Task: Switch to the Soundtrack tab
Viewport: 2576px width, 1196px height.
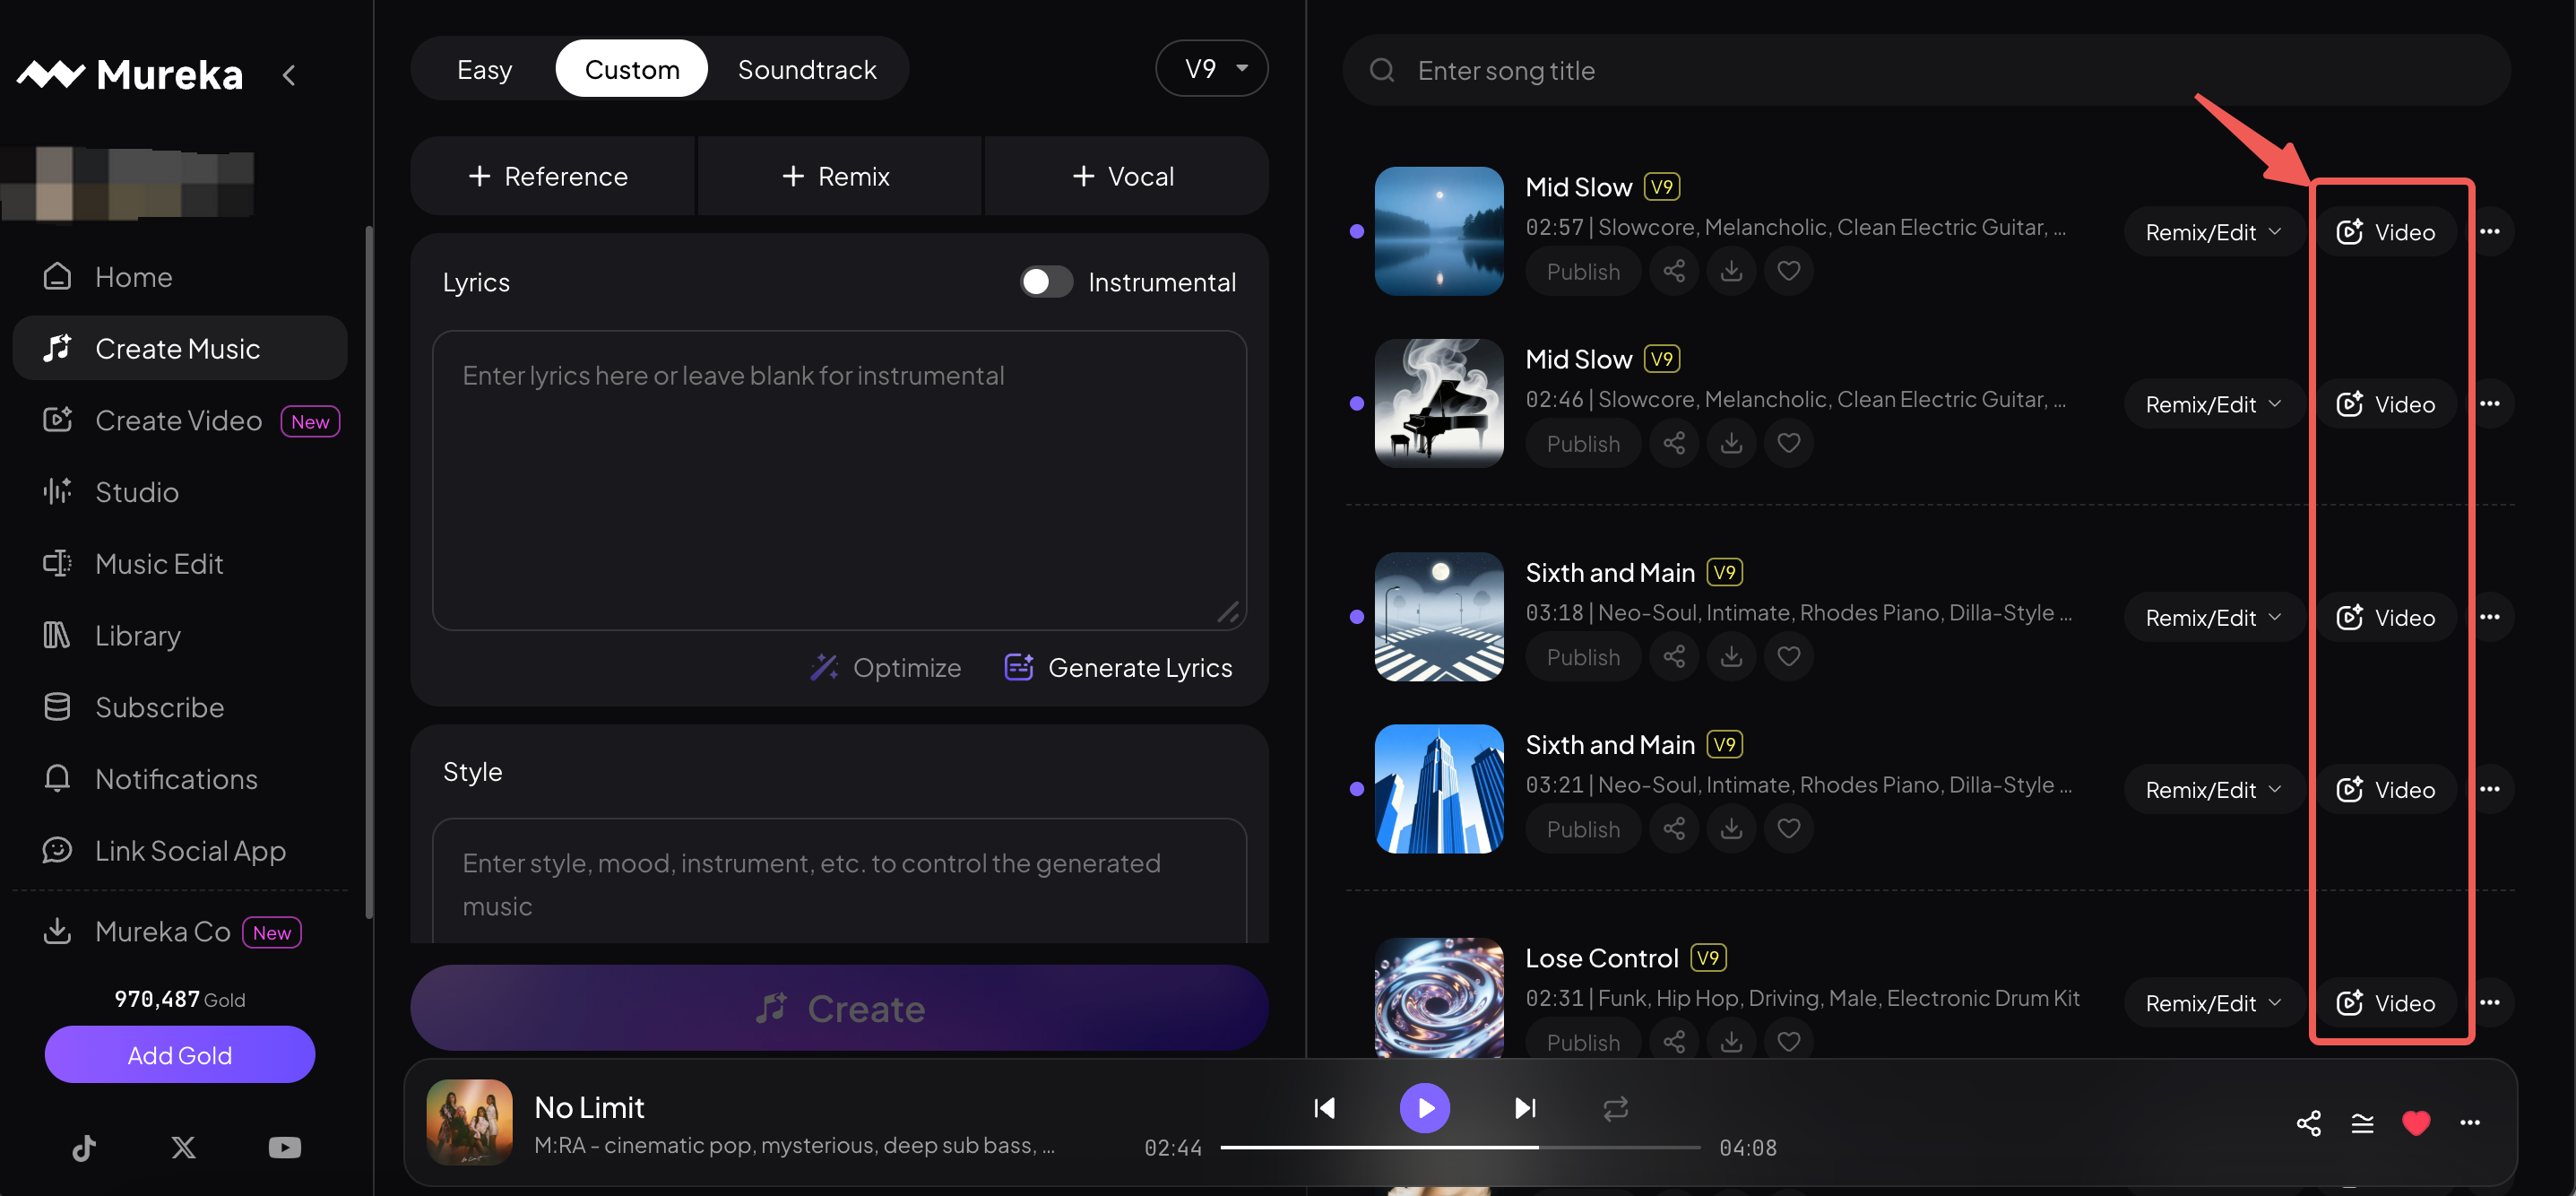Action: click(x=806, y=69)
